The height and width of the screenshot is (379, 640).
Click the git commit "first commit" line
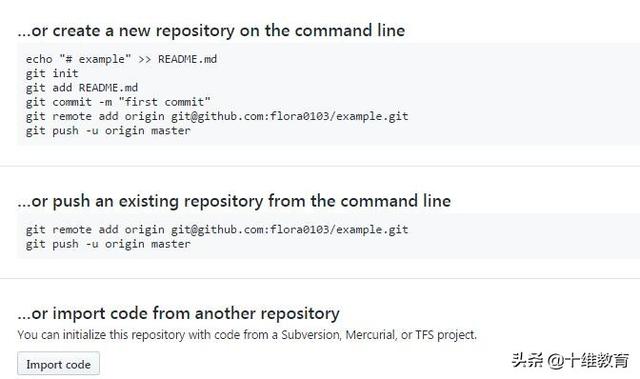[x=118, y=102]
